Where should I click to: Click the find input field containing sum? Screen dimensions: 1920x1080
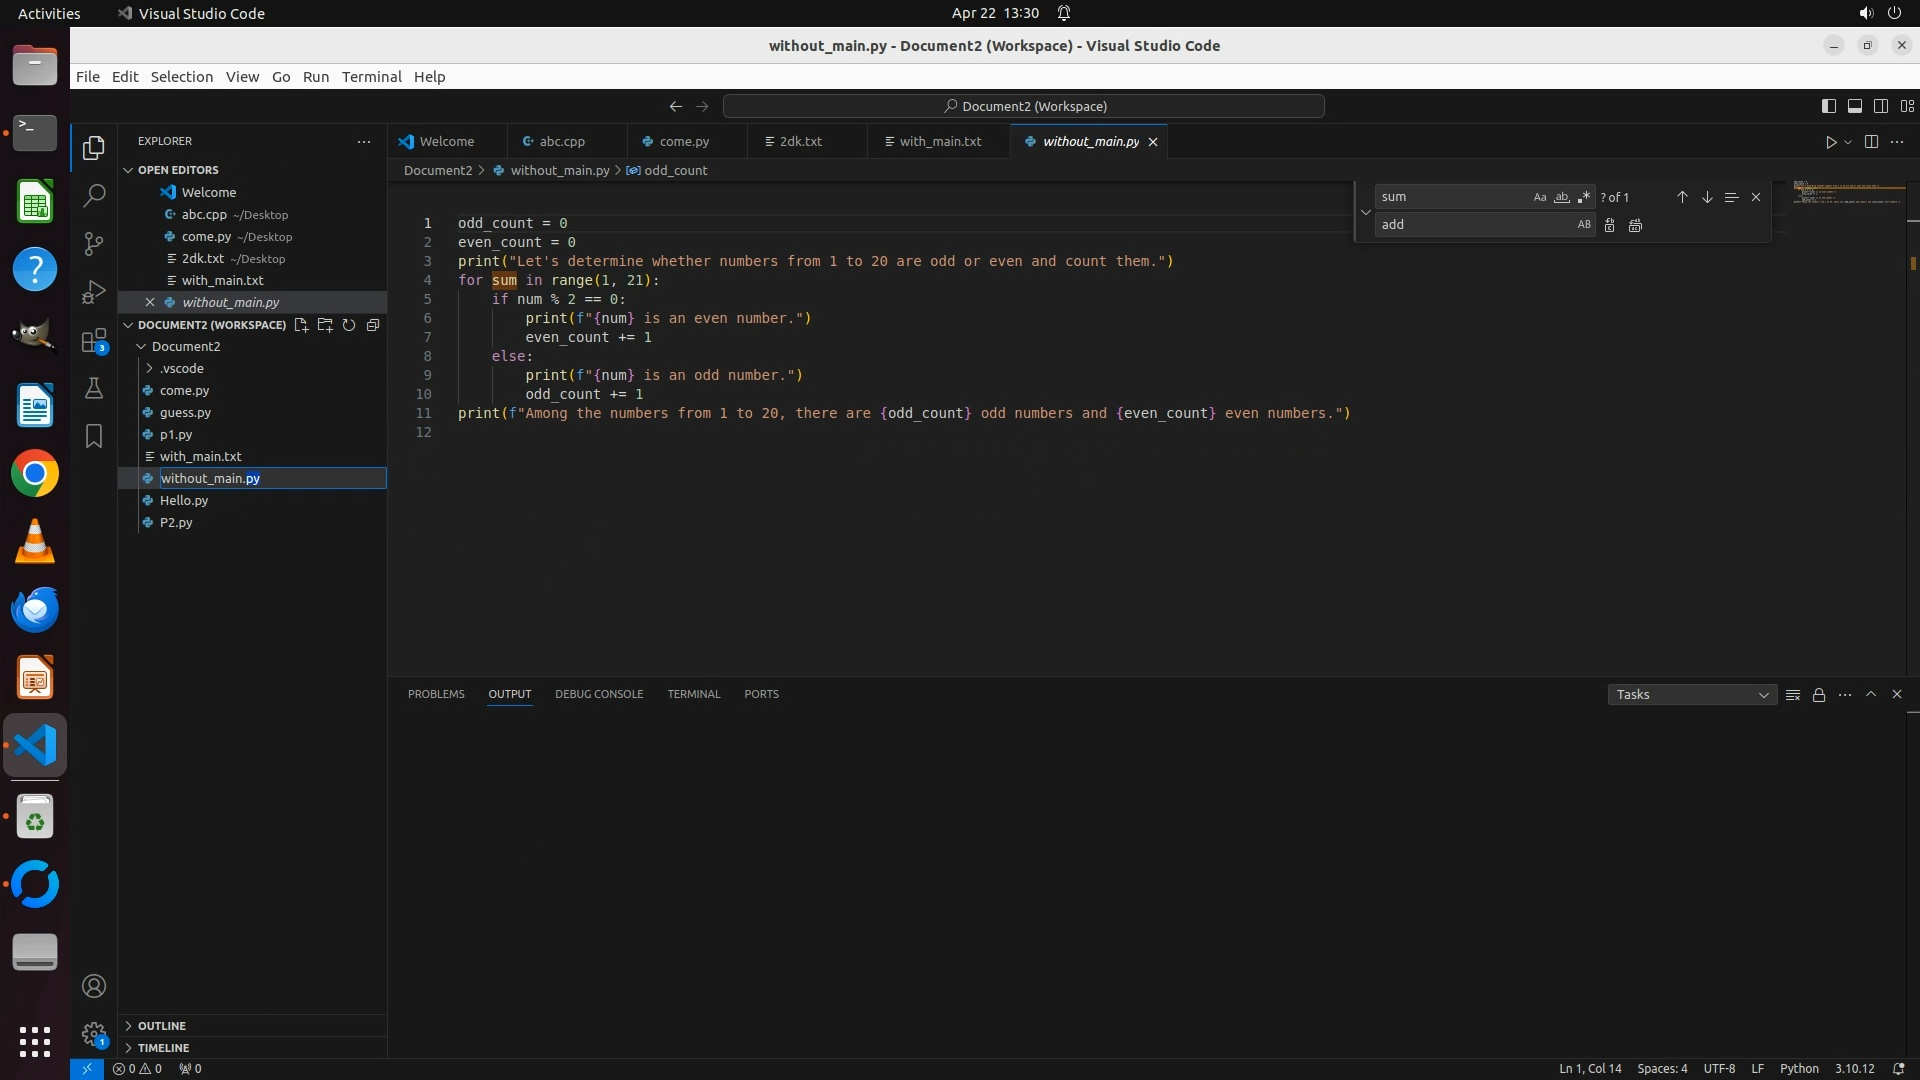pos(1450,197)
